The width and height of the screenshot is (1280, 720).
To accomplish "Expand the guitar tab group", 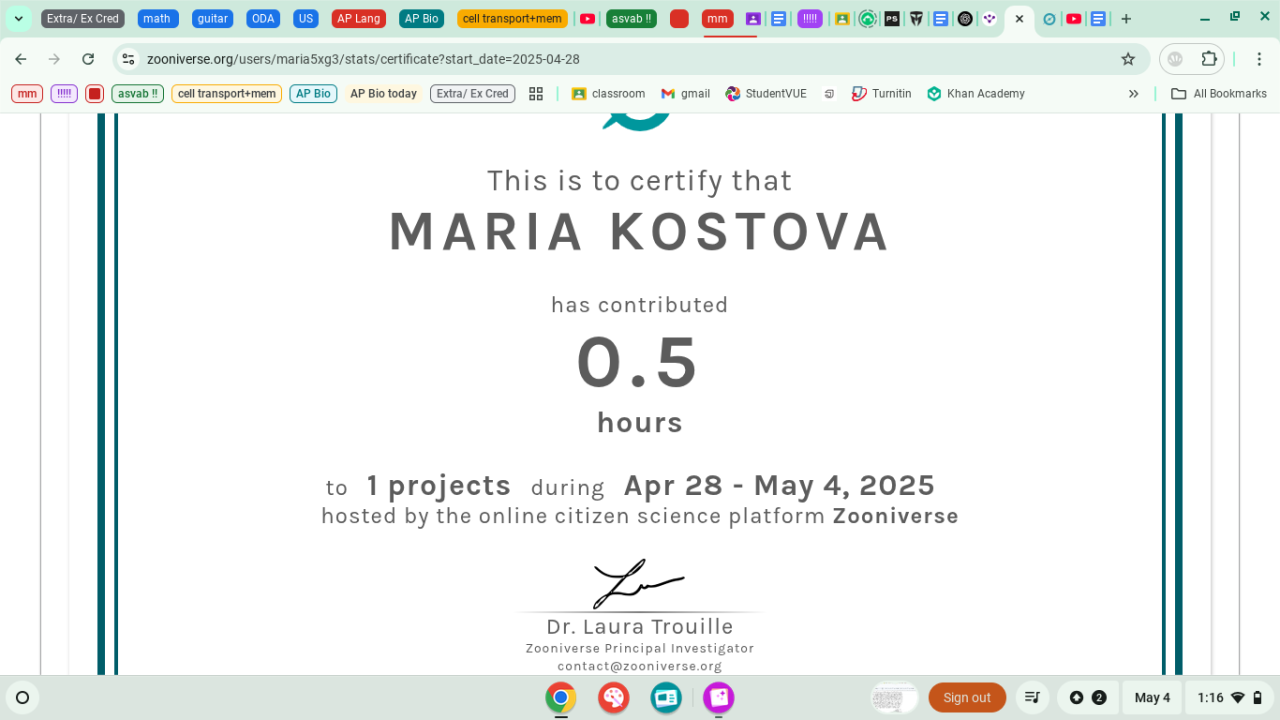I will coord(213,19).
